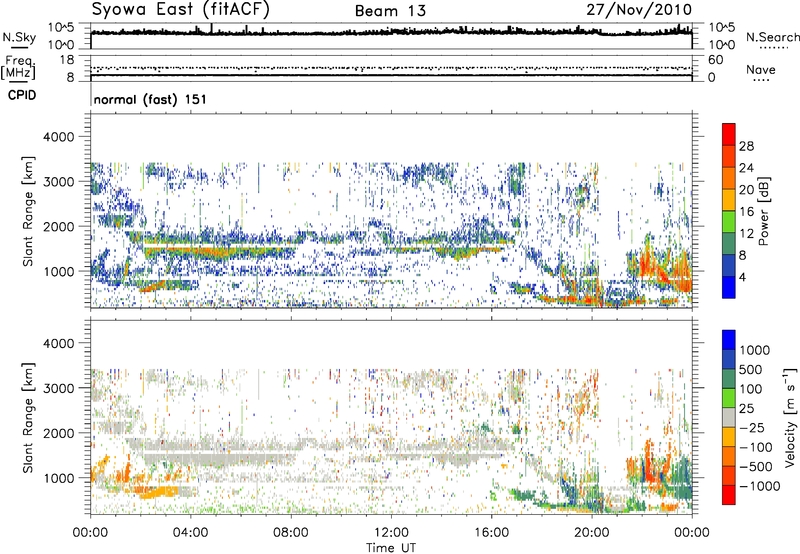Viewport: 800px width, 554px height.
Task: Click the 'CPID' label
Action: pos(22,95)
